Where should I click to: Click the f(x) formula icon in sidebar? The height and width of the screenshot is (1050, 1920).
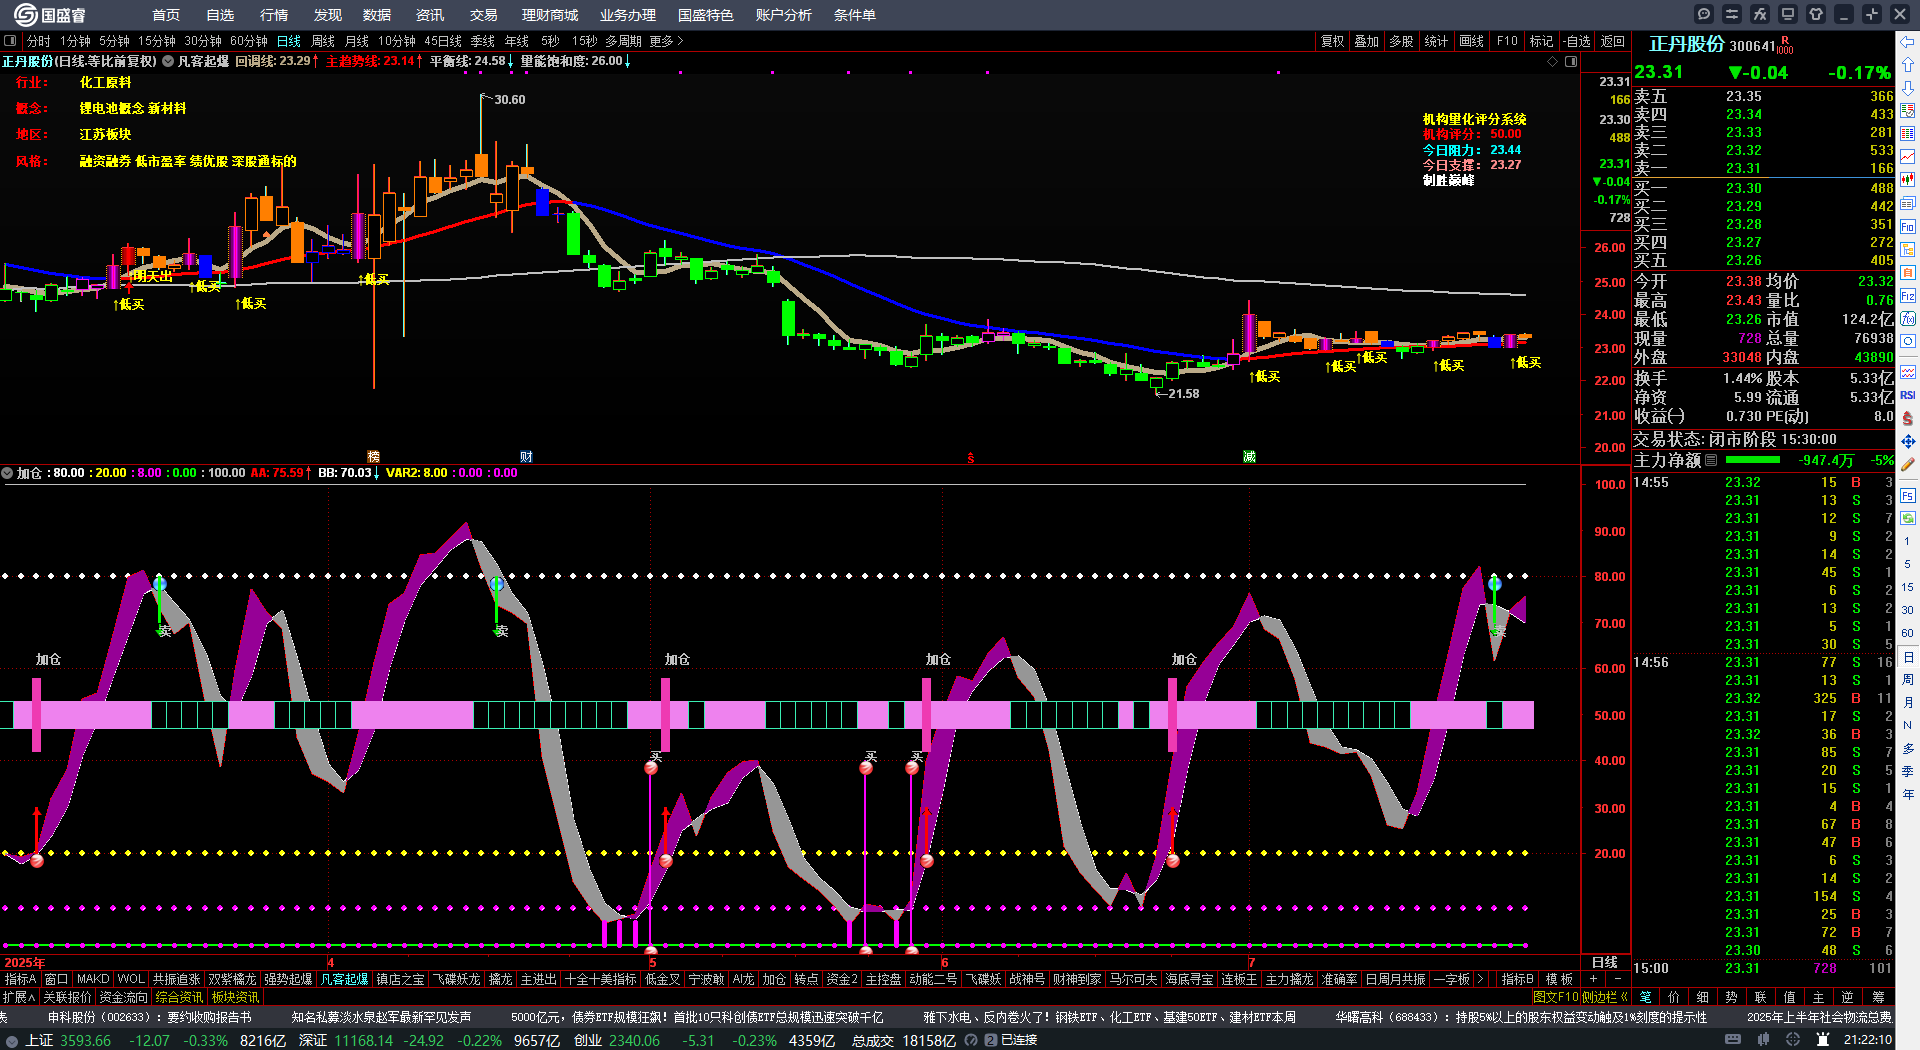point(1908,319)
